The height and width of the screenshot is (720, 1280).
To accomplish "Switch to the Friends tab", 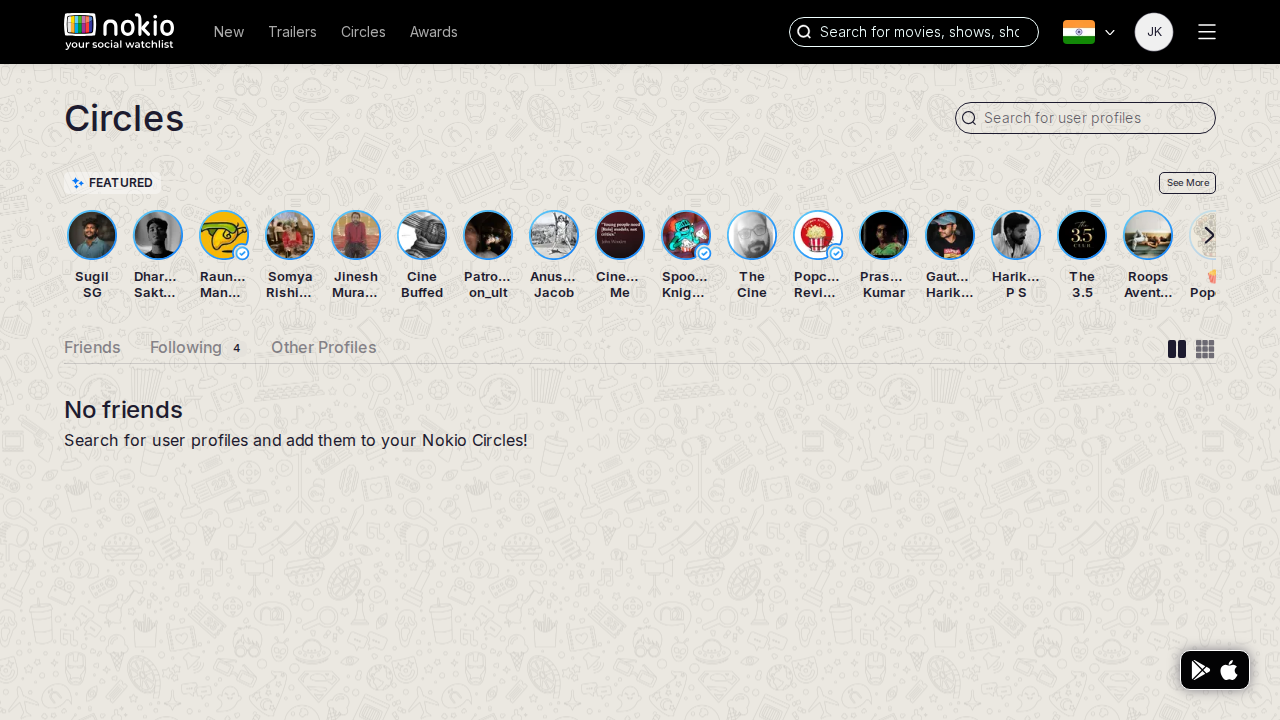I will click(92, 347).
